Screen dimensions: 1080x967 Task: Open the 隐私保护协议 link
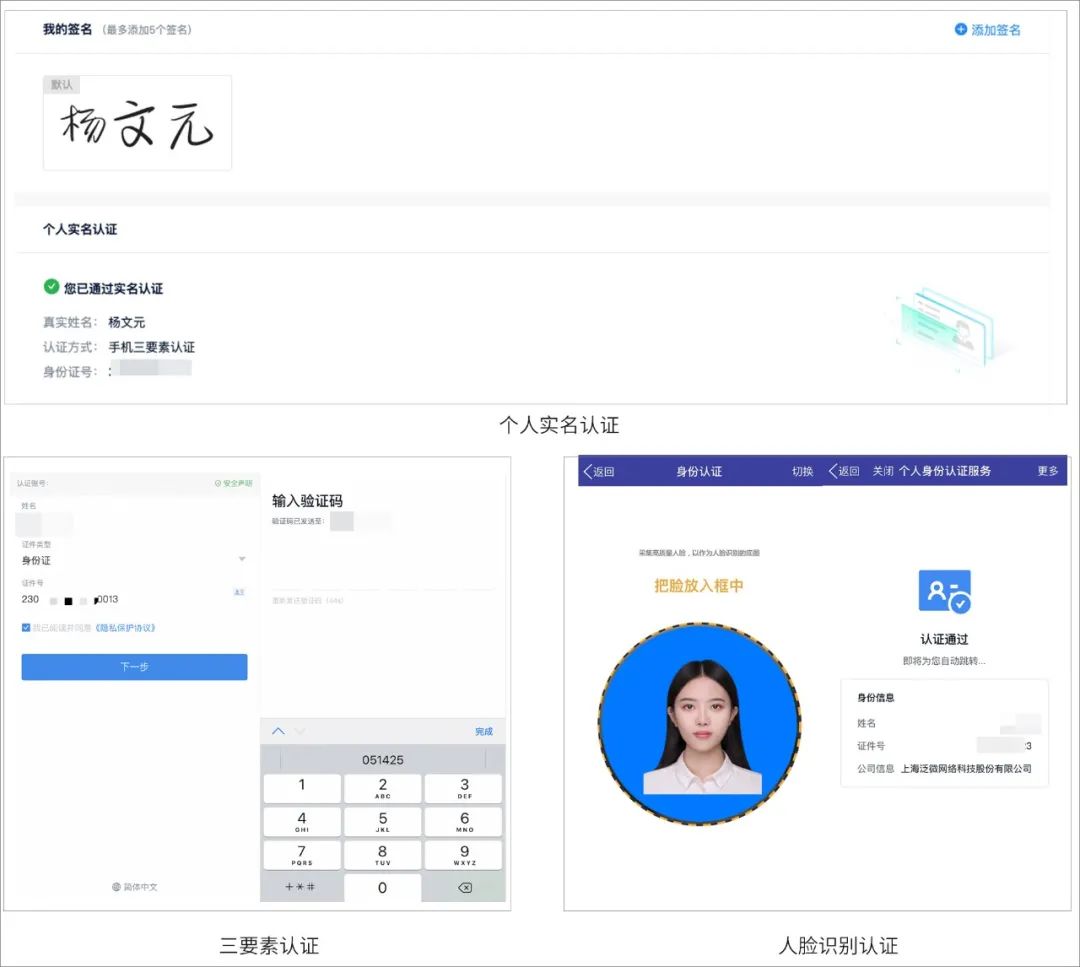tap(125, 628)
